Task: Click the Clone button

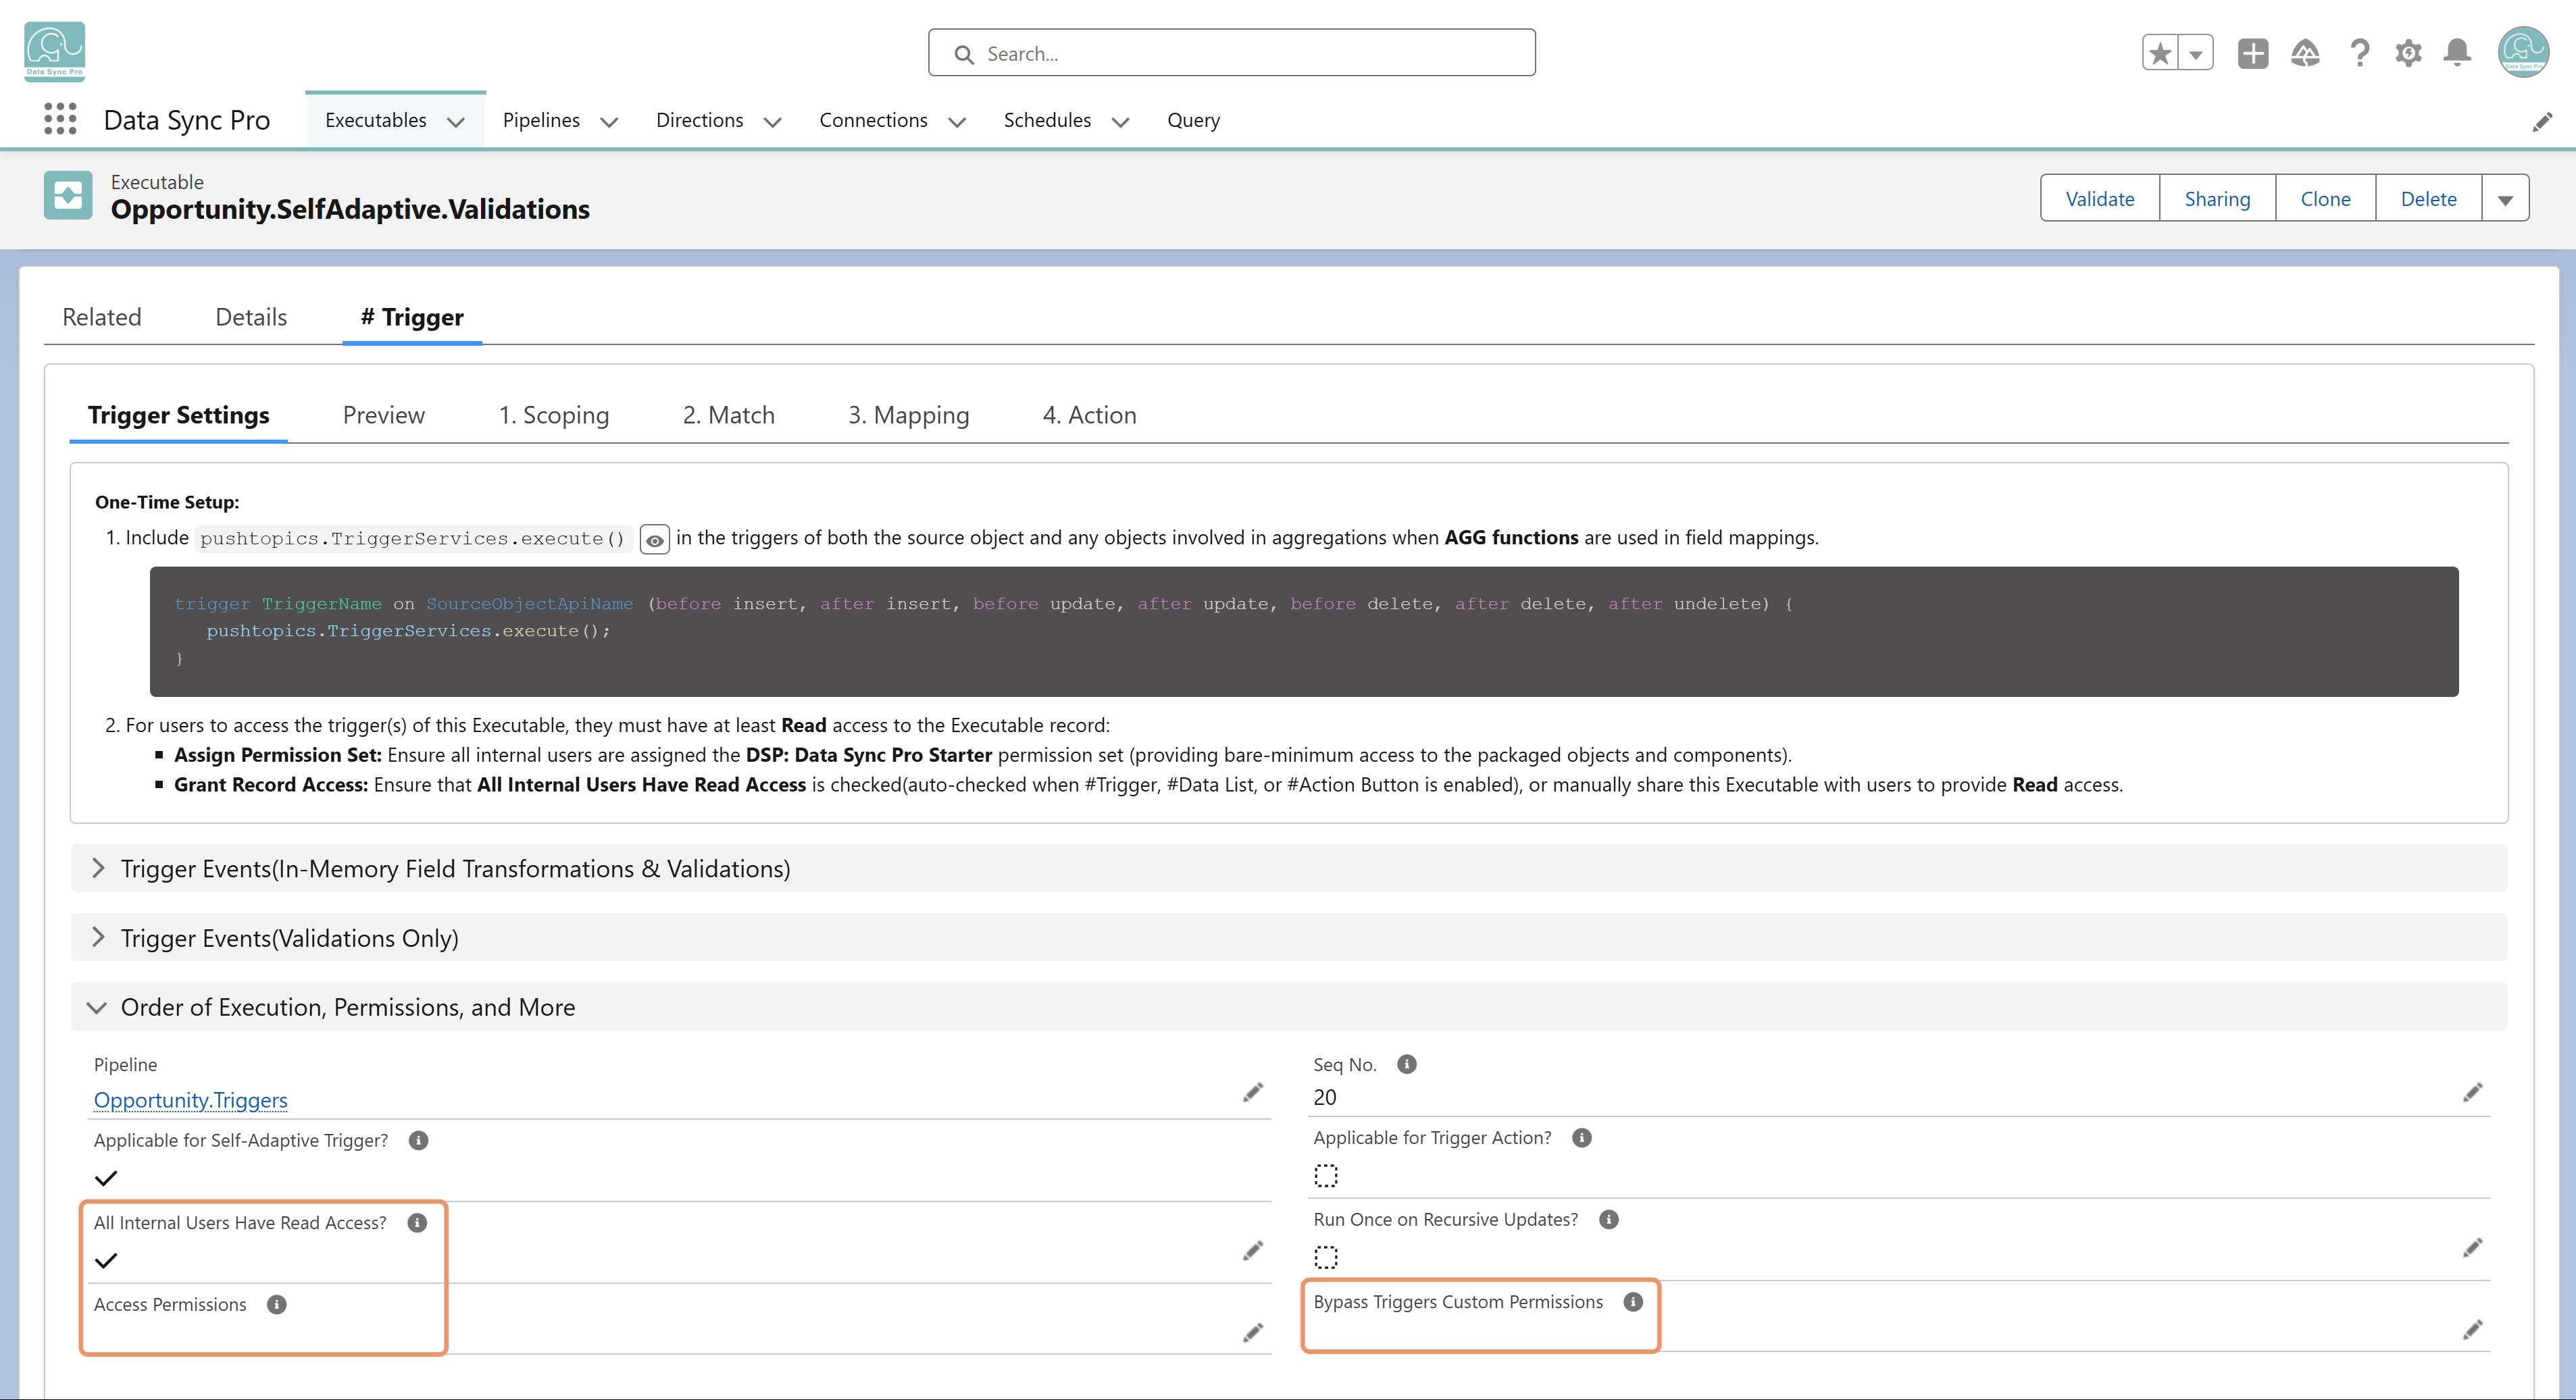Action: pos(2325,198)
